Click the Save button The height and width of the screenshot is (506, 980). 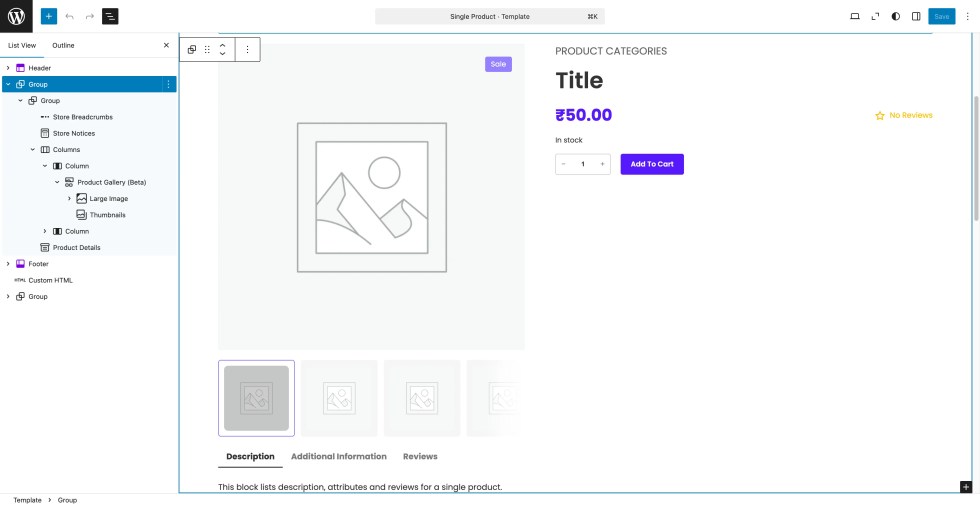[942, 16]
